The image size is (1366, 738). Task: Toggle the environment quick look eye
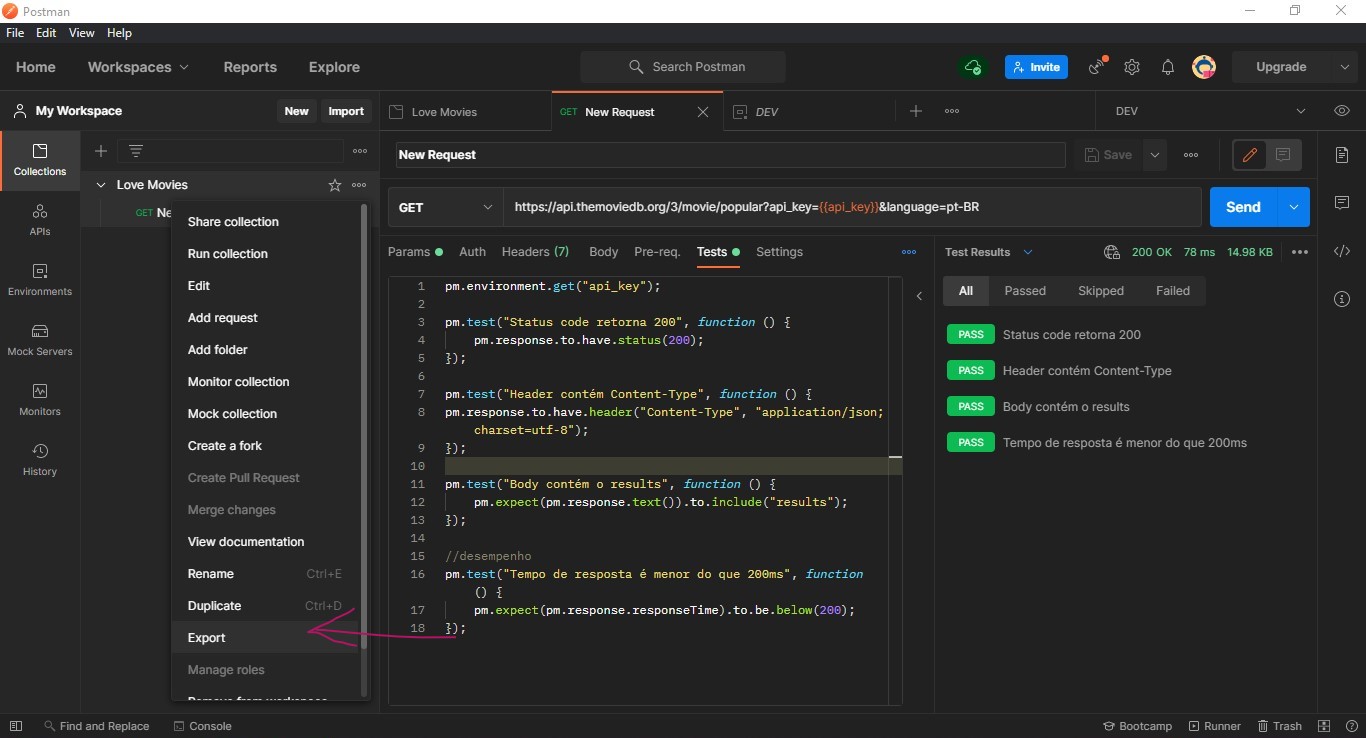pyautogui.click(x=1342, y=111)
